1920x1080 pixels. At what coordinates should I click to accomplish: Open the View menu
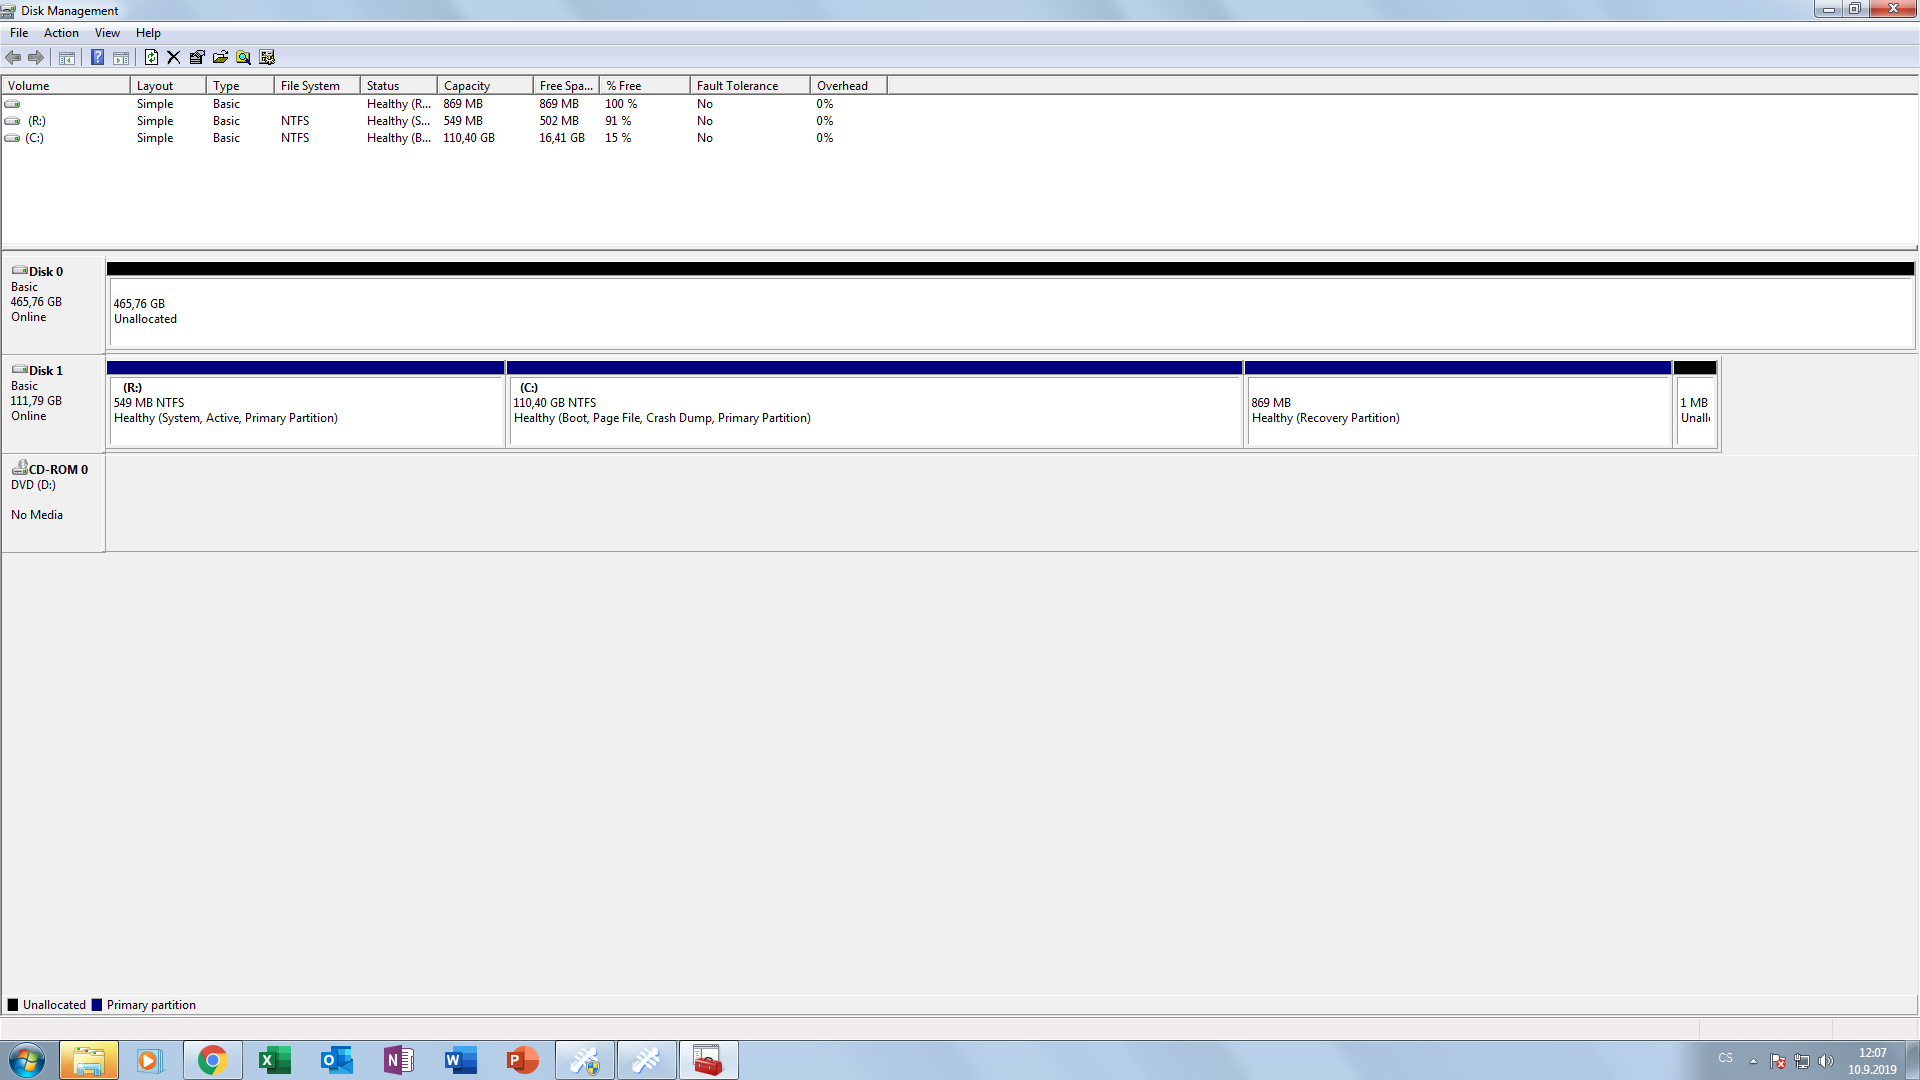[107, 33]
